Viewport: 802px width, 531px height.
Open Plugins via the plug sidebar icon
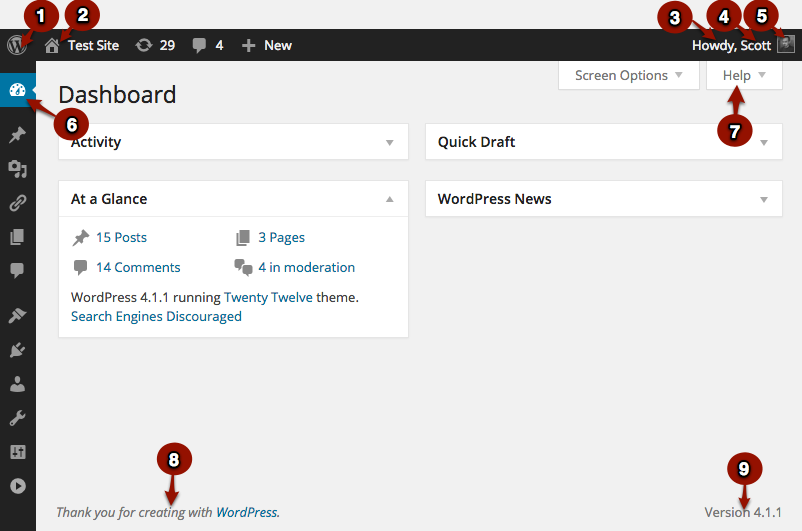(17, 350)
